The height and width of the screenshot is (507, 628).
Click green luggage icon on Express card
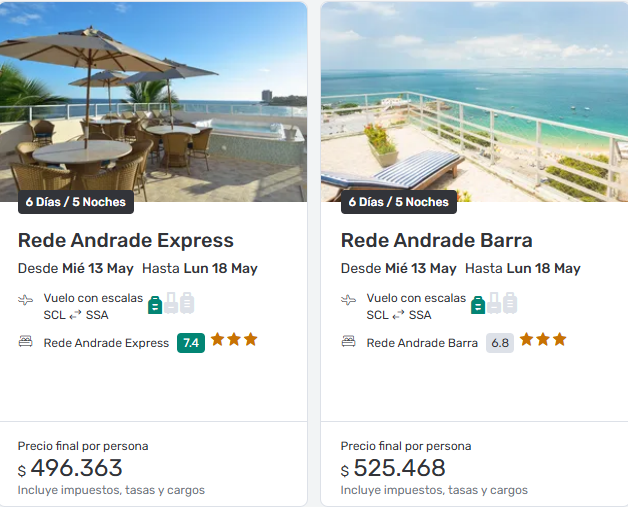coord(155,304)
